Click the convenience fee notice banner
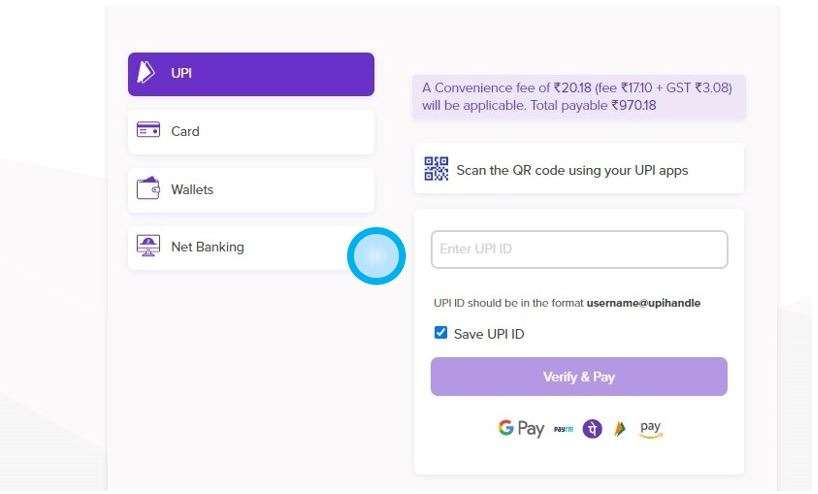The width and height of the screenshot is (818, 494). [x=578, y=97]
